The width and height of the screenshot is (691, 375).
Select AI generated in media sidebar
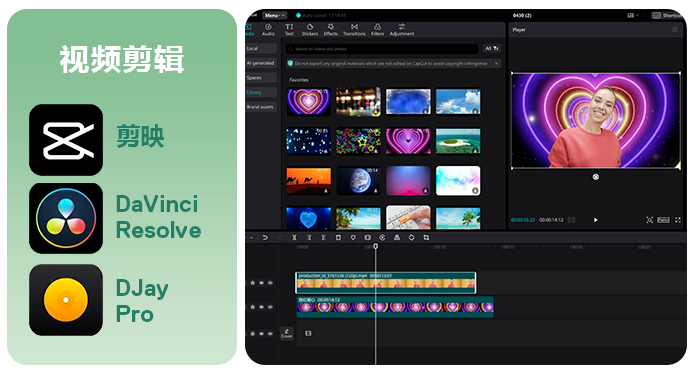(261, 63)
